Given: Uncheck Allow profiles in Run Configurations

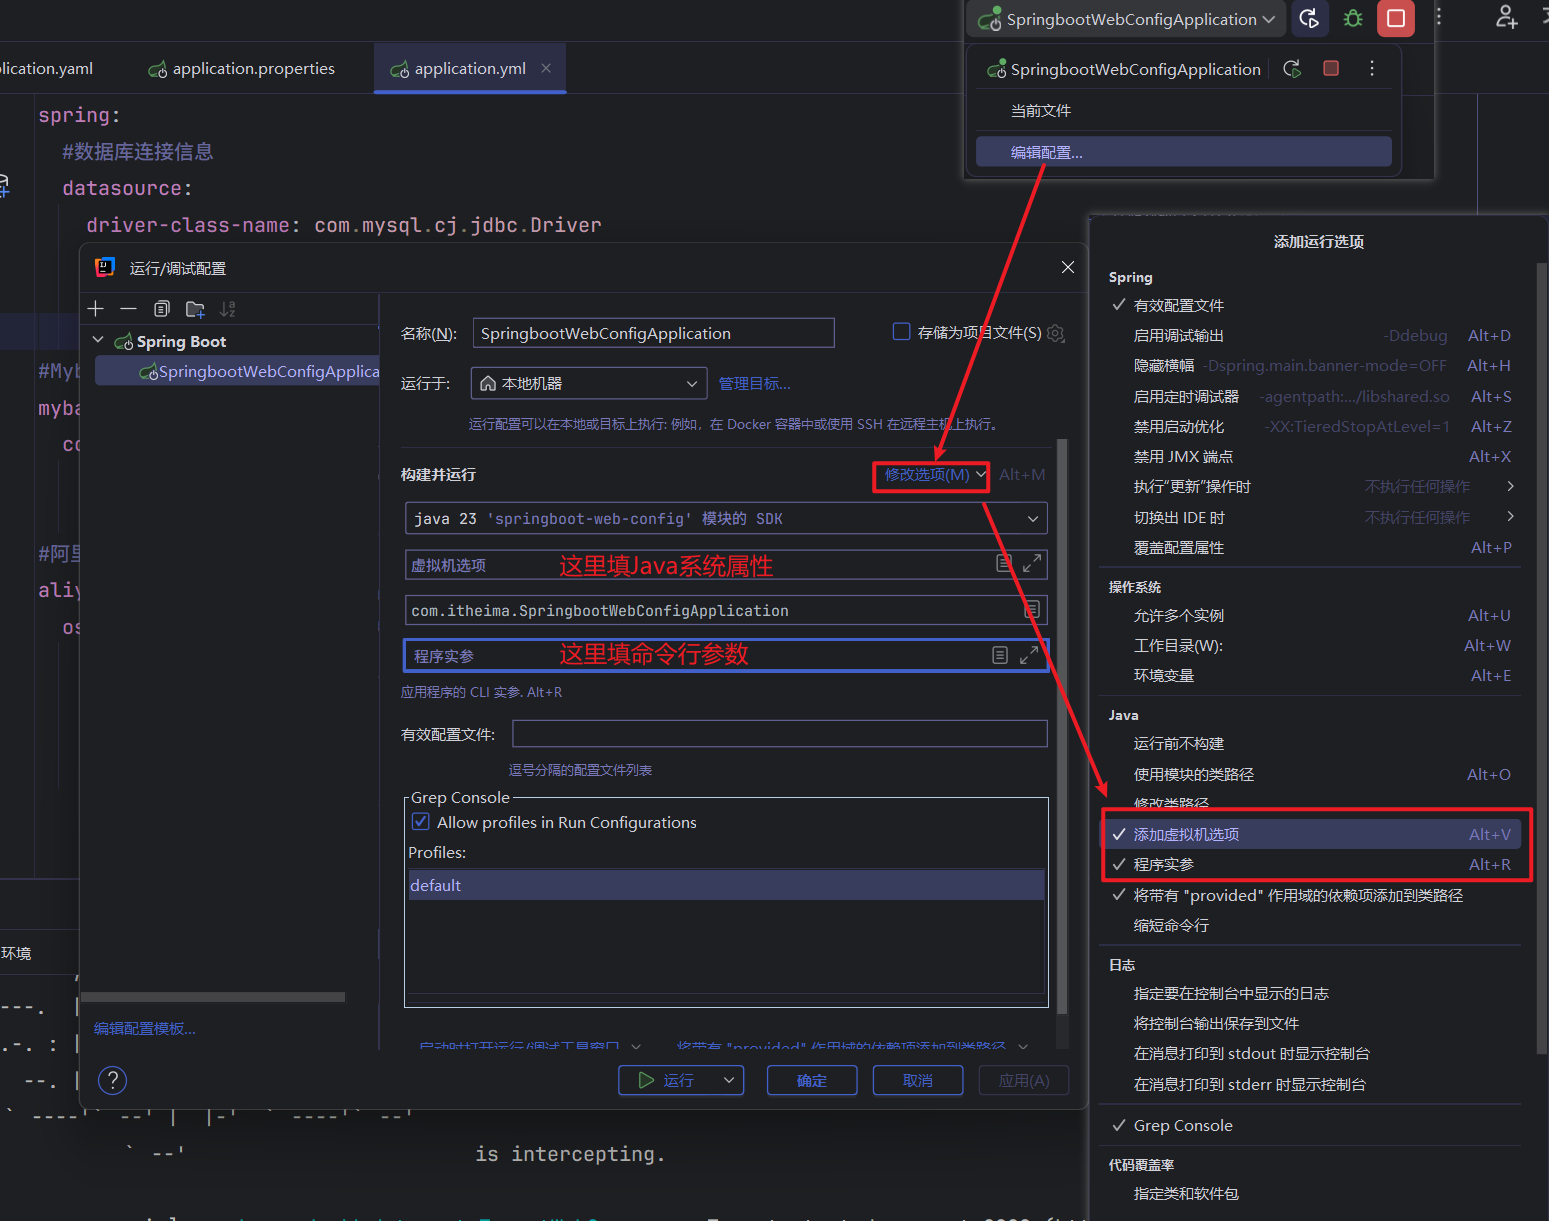Looking at the screenshot, I should [x=421, y=822].
